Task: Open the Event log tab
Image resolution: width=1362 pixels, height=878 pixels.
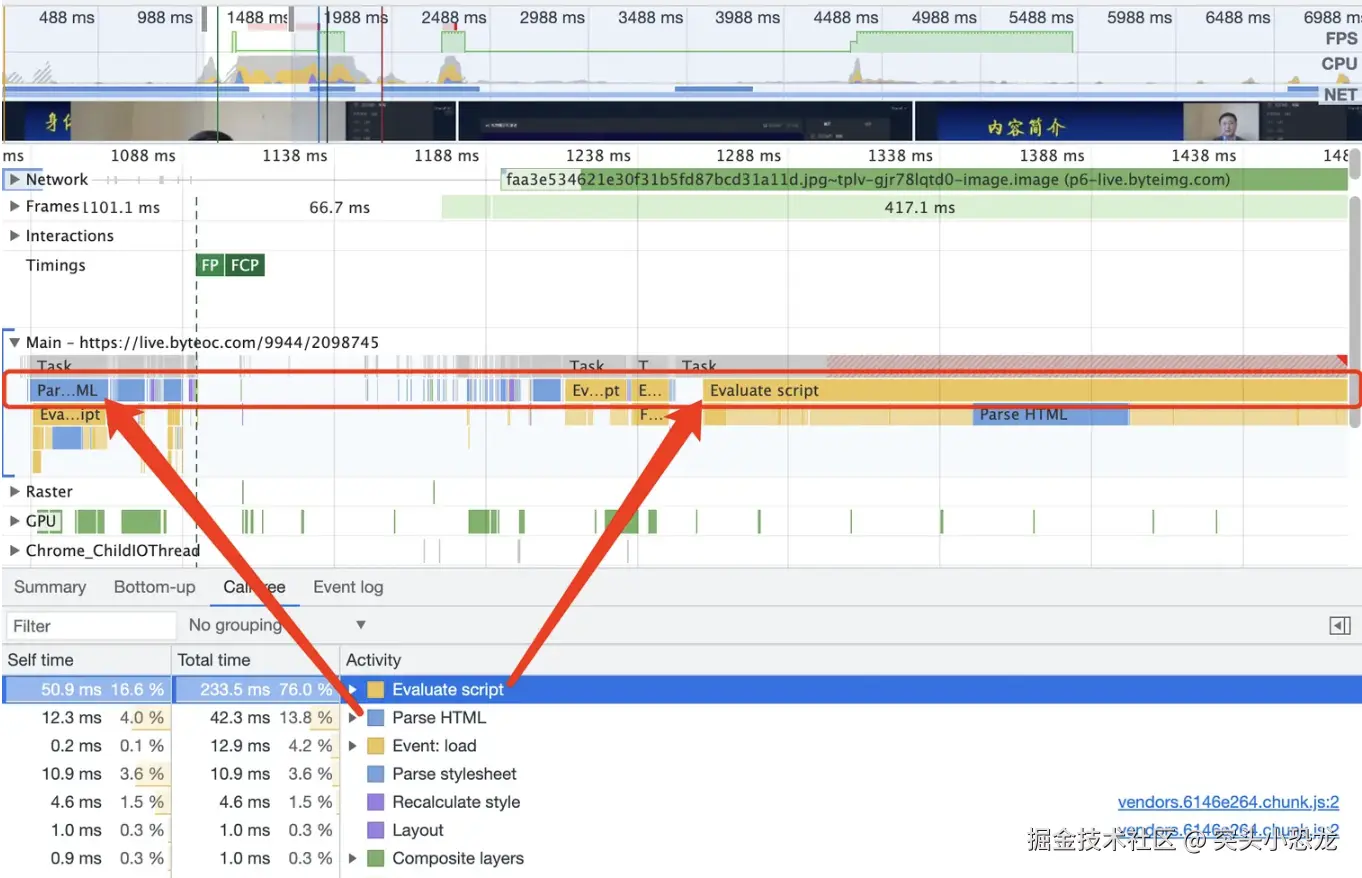Action: pyautogui.click(x=348, y=587)
